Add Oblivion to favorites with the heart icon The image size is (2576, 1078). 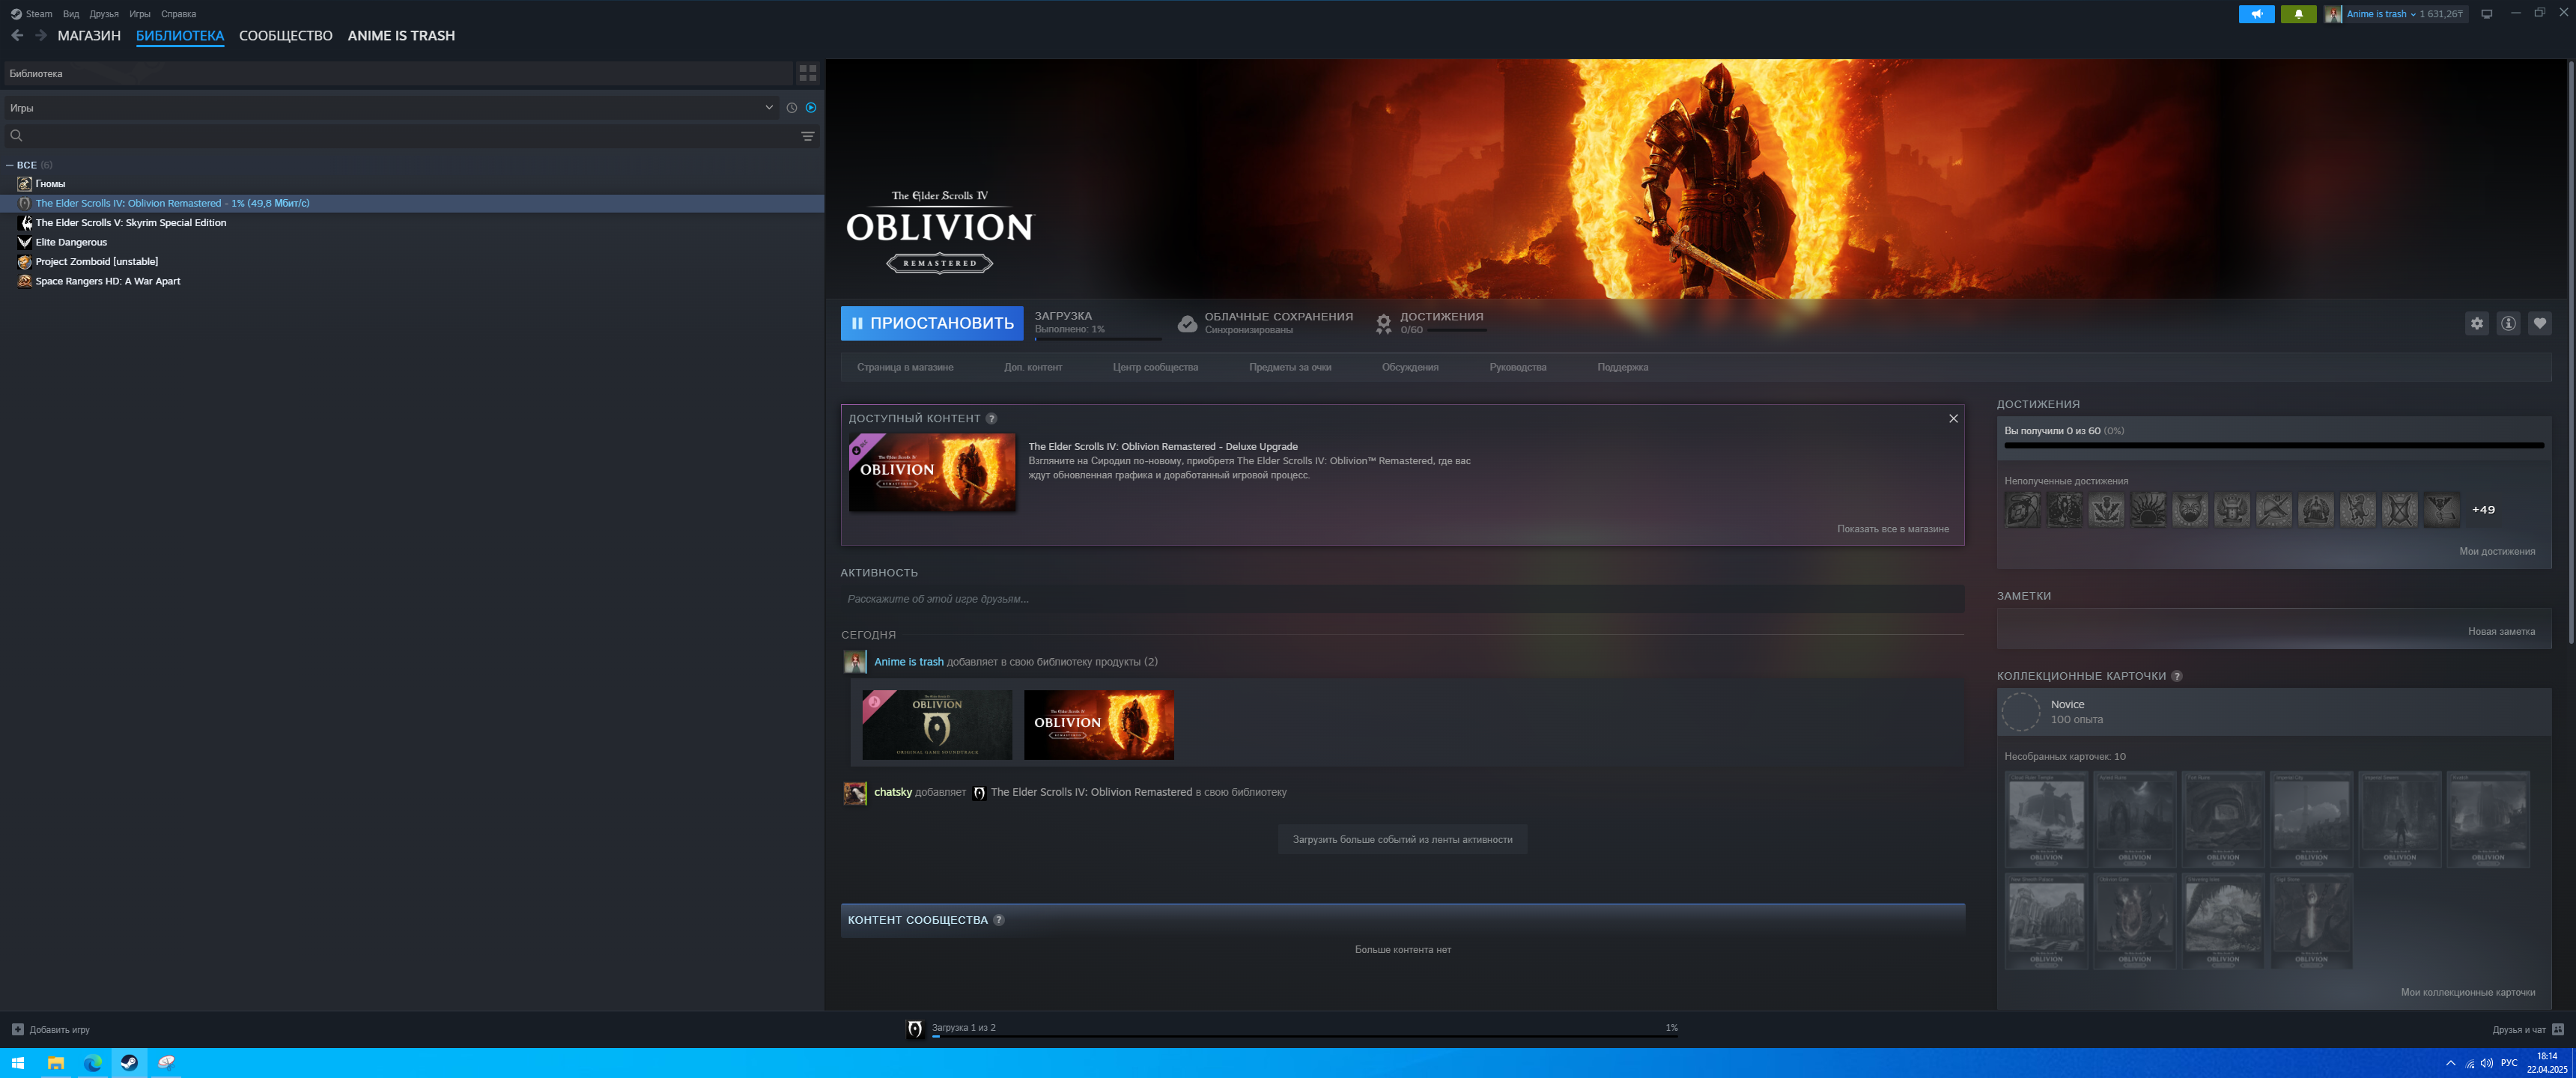click(2539, 323)
